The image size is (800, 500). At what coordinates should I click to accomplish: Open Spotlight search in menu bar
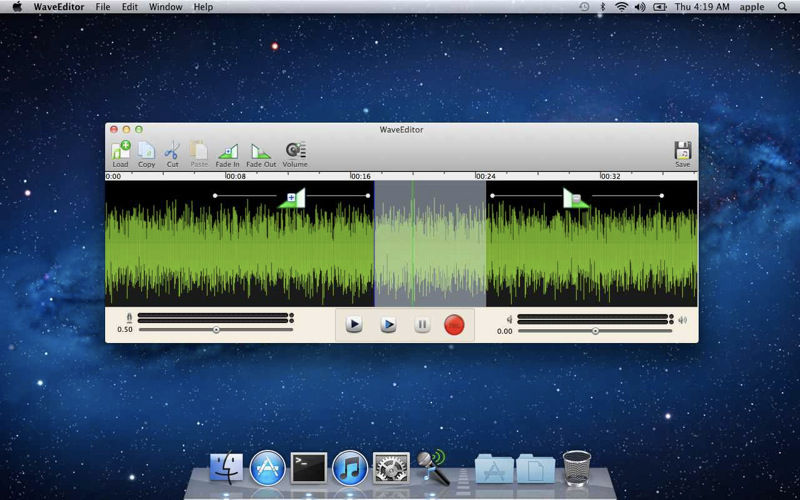point(782,7)
